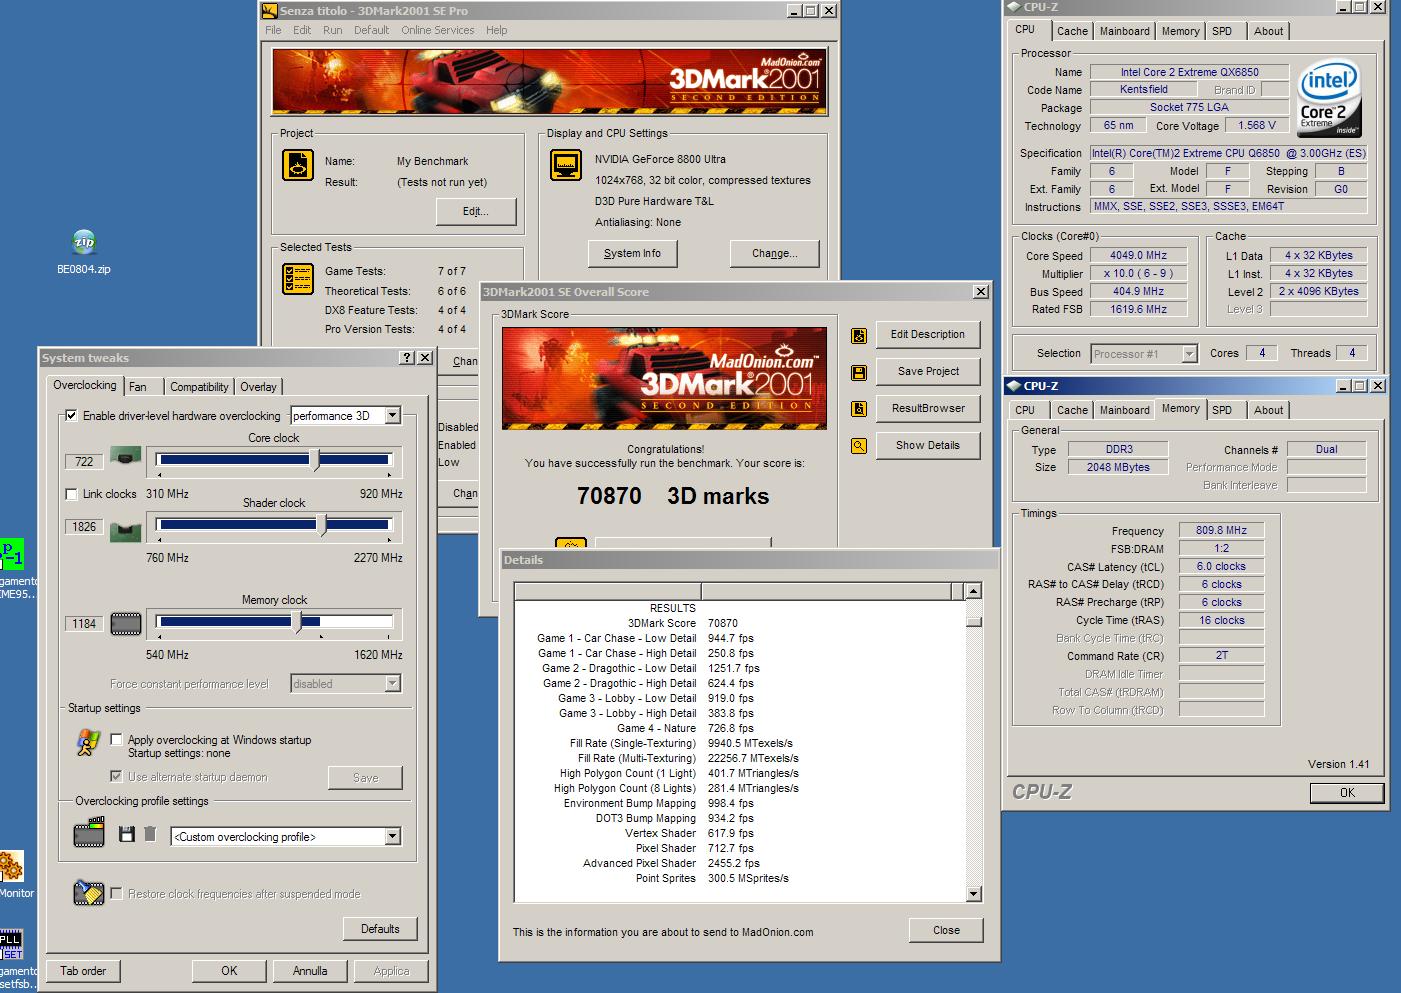Click the Intel Core 2 Extreme logo

click(x=1328, y=98)
